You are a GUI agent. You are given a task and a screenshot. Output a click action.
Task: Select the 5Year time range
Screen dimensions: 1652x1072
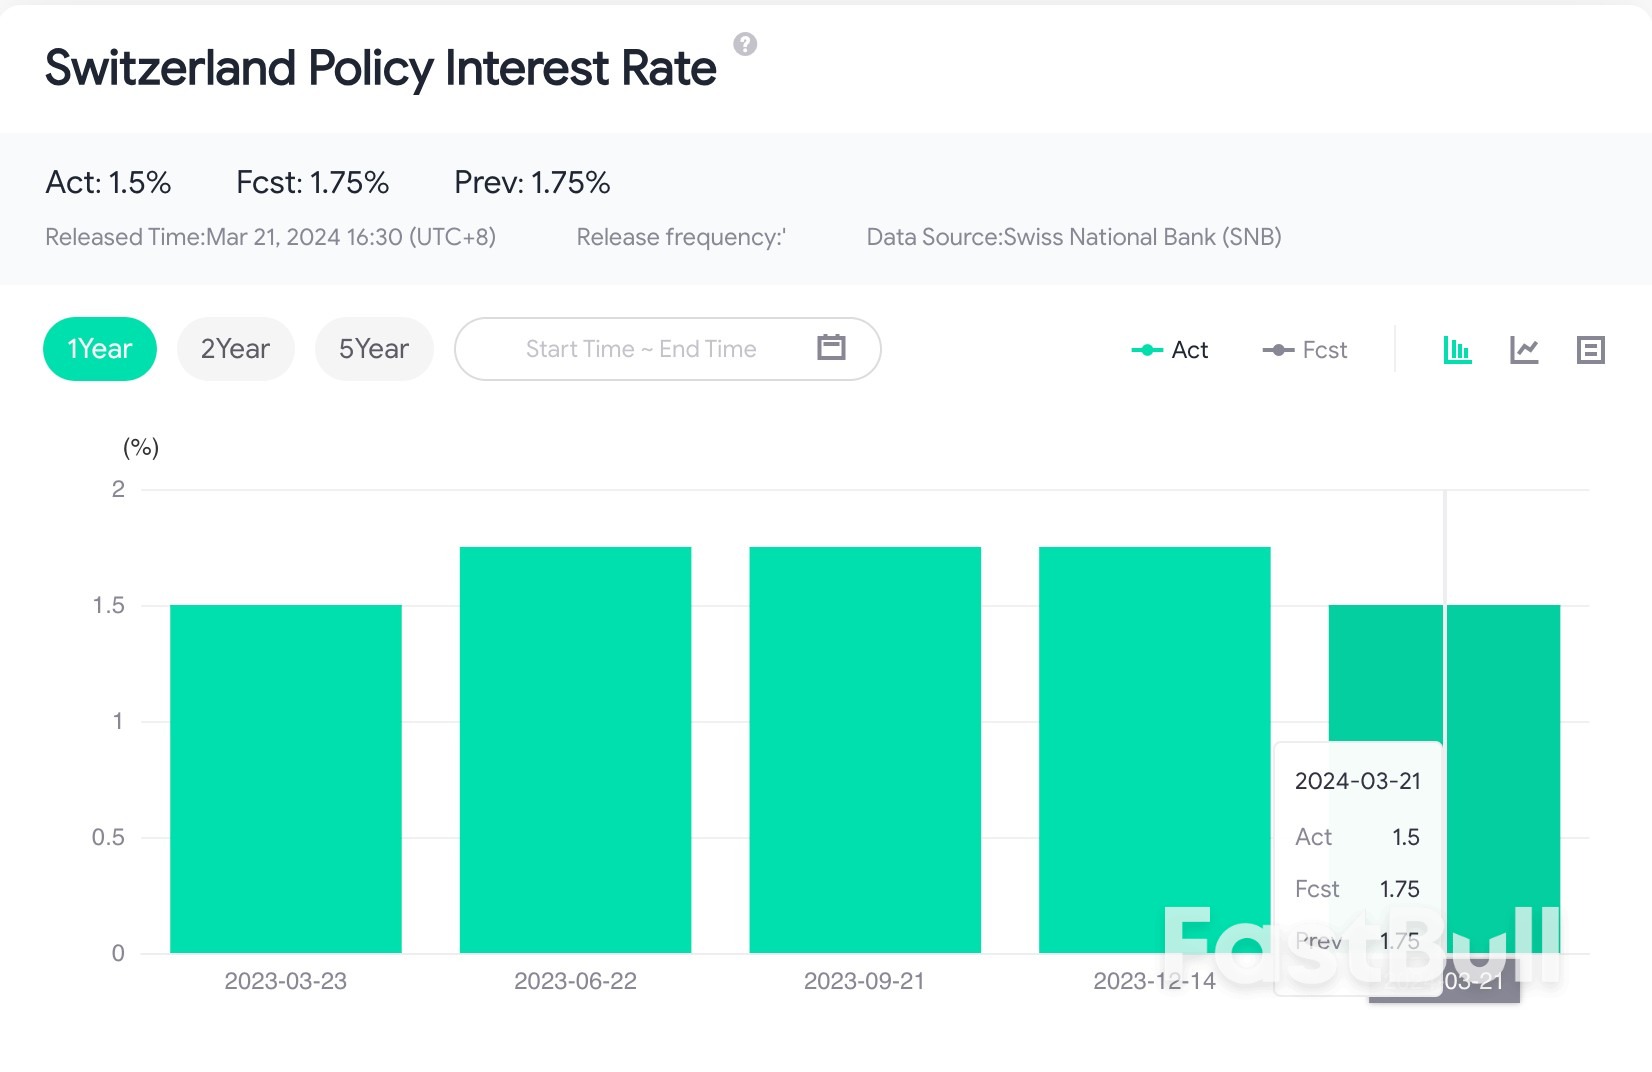pyautogui.click(x=373, y=348)
